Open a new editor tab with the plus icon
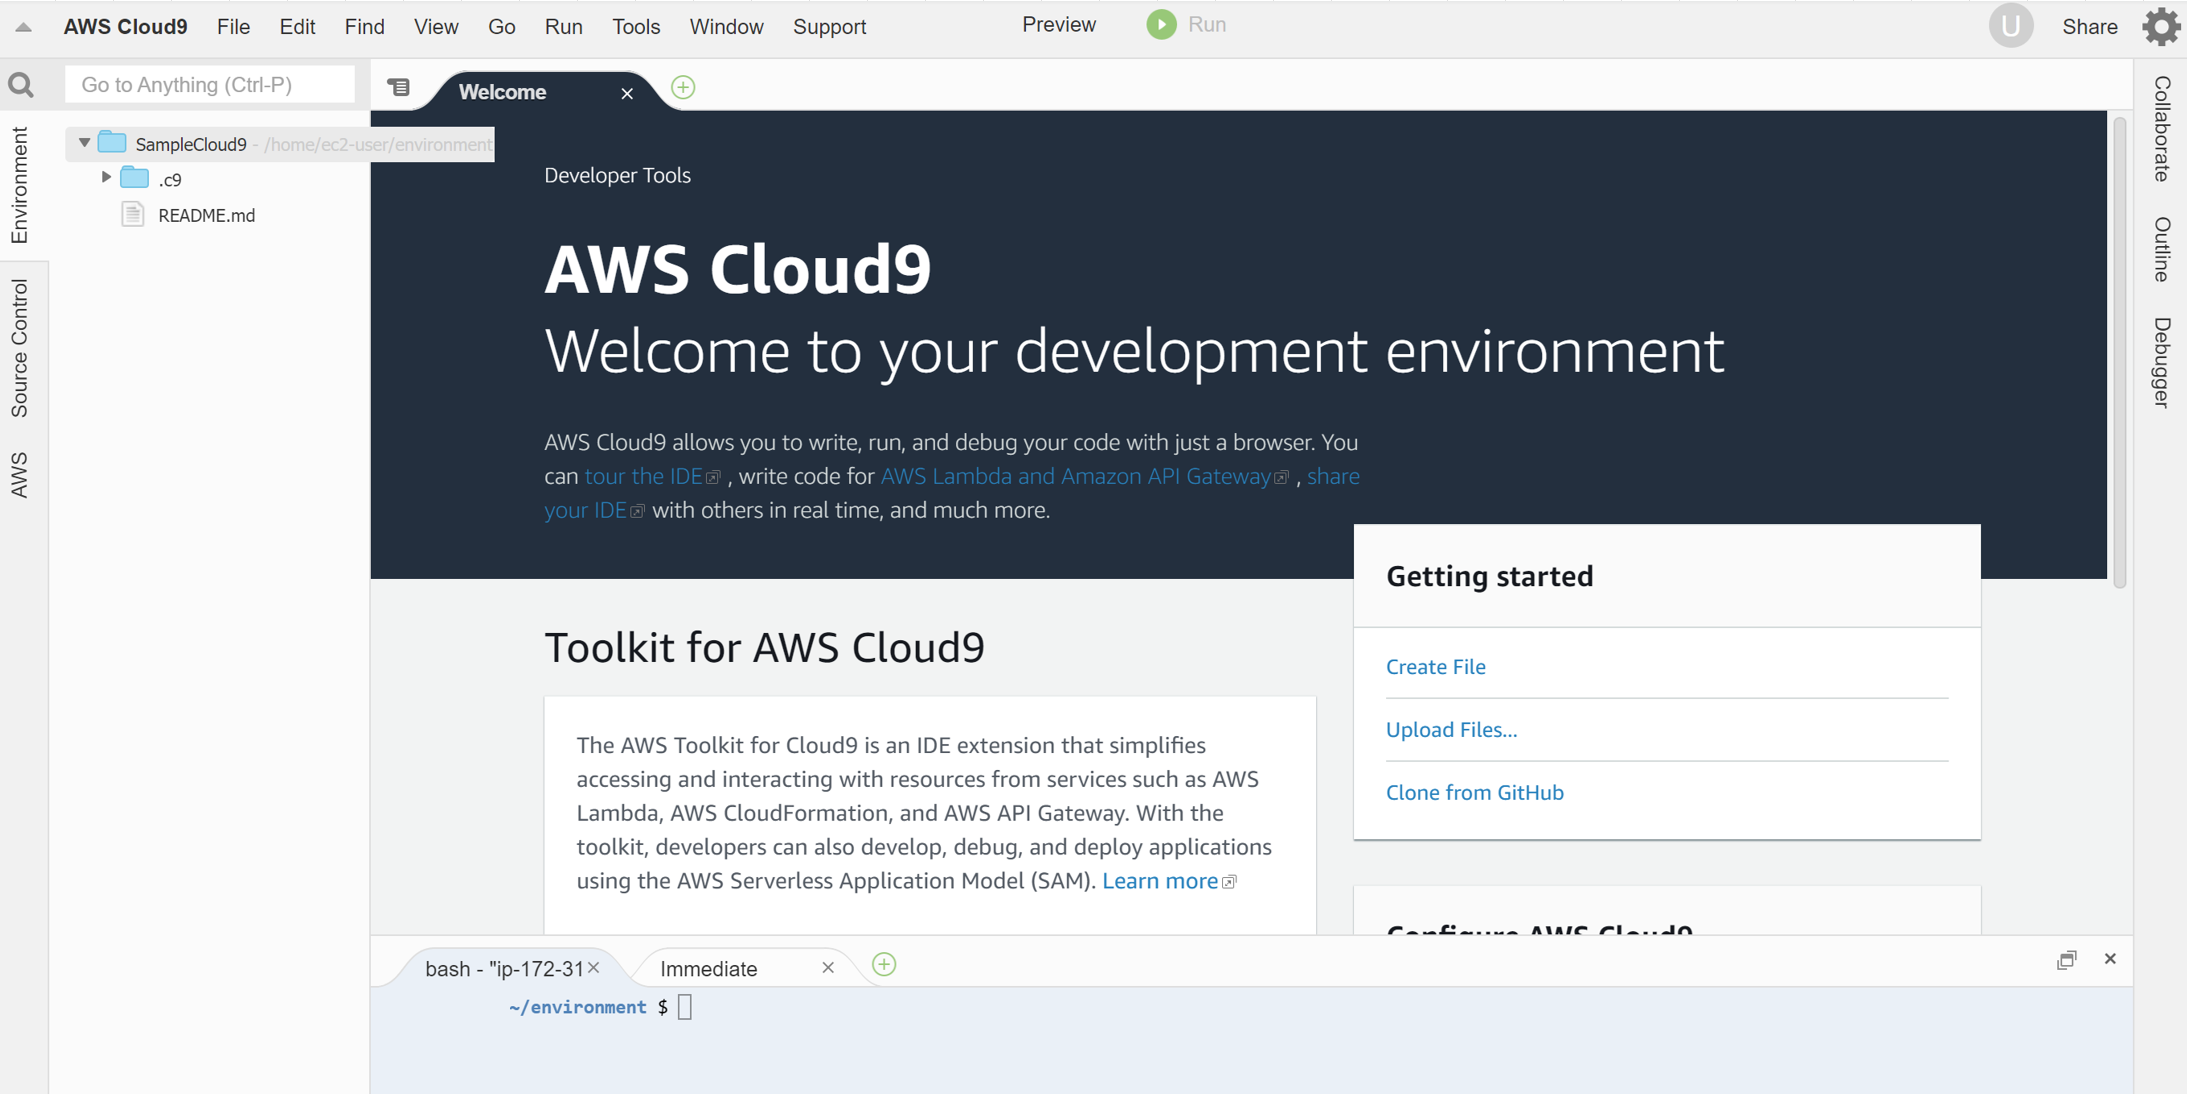This screenshot has height=1094, width=2187. [683, 87]
